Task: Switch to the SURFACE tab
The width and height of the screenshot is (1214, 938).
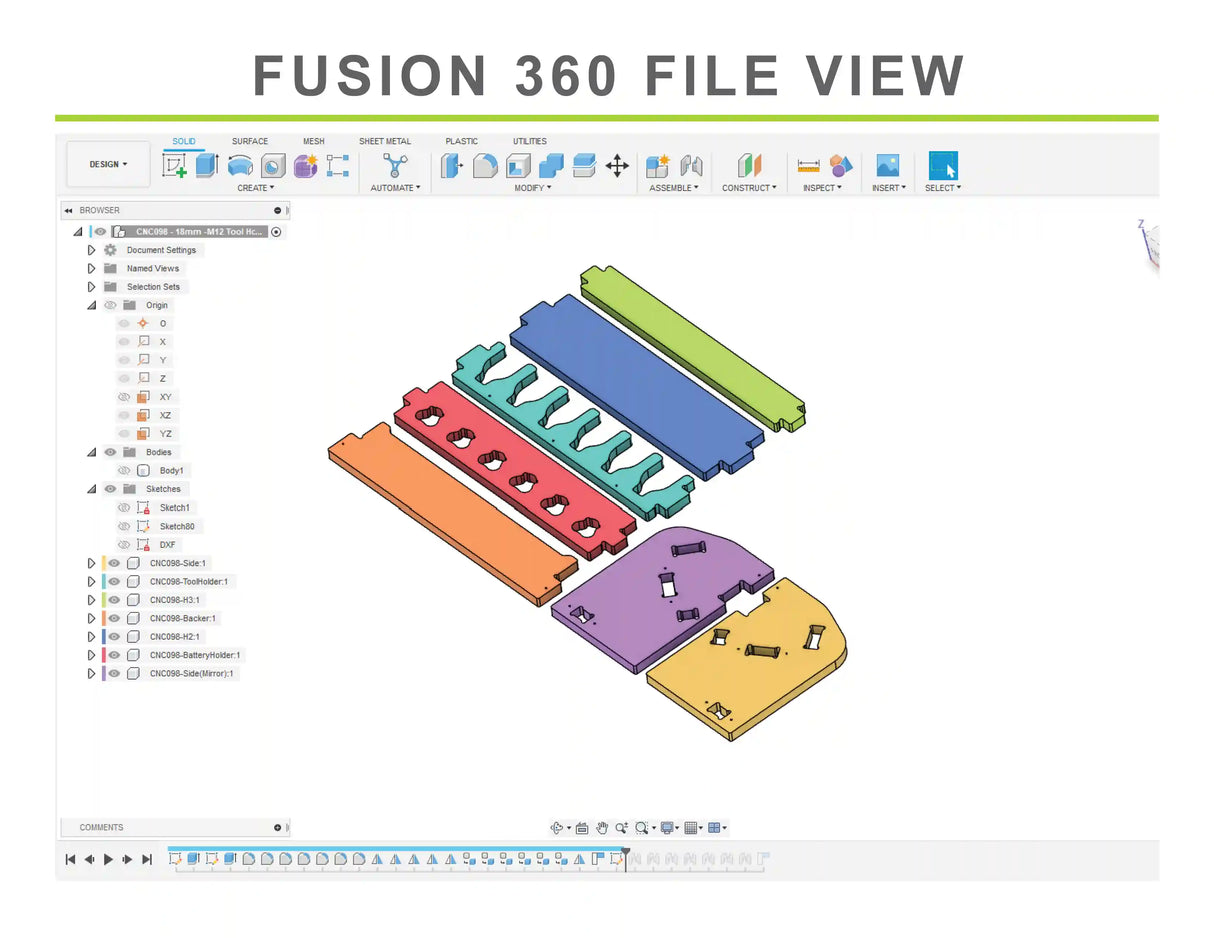Action: click(250, 141)
